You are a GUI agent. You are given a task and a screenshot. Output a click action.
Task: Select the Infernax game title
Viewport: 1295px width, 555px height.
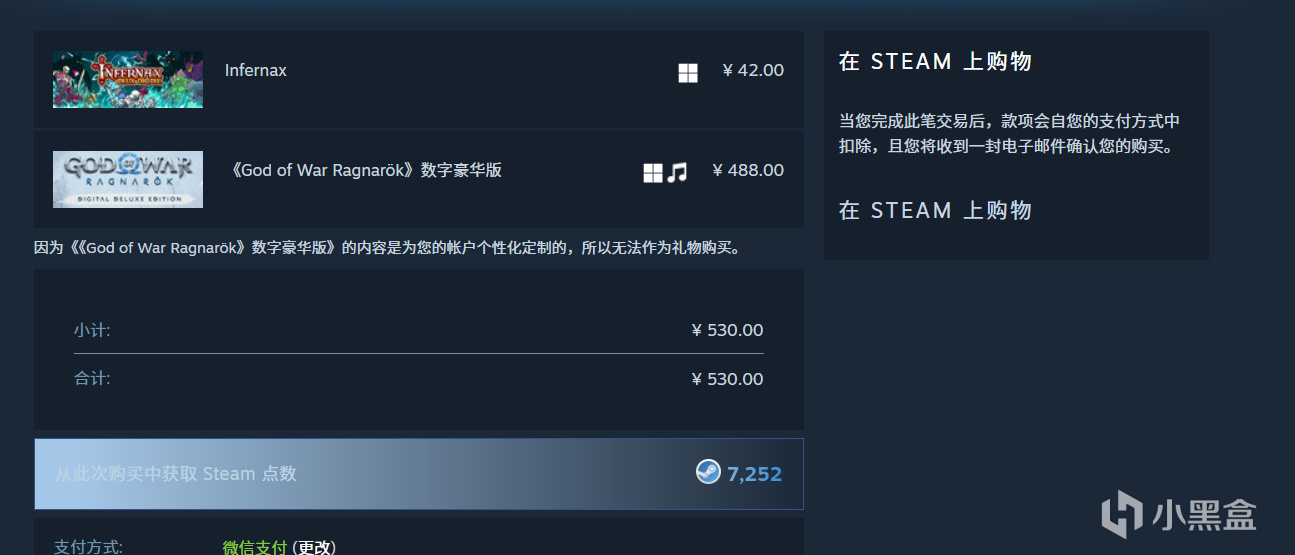coord(256,70)
